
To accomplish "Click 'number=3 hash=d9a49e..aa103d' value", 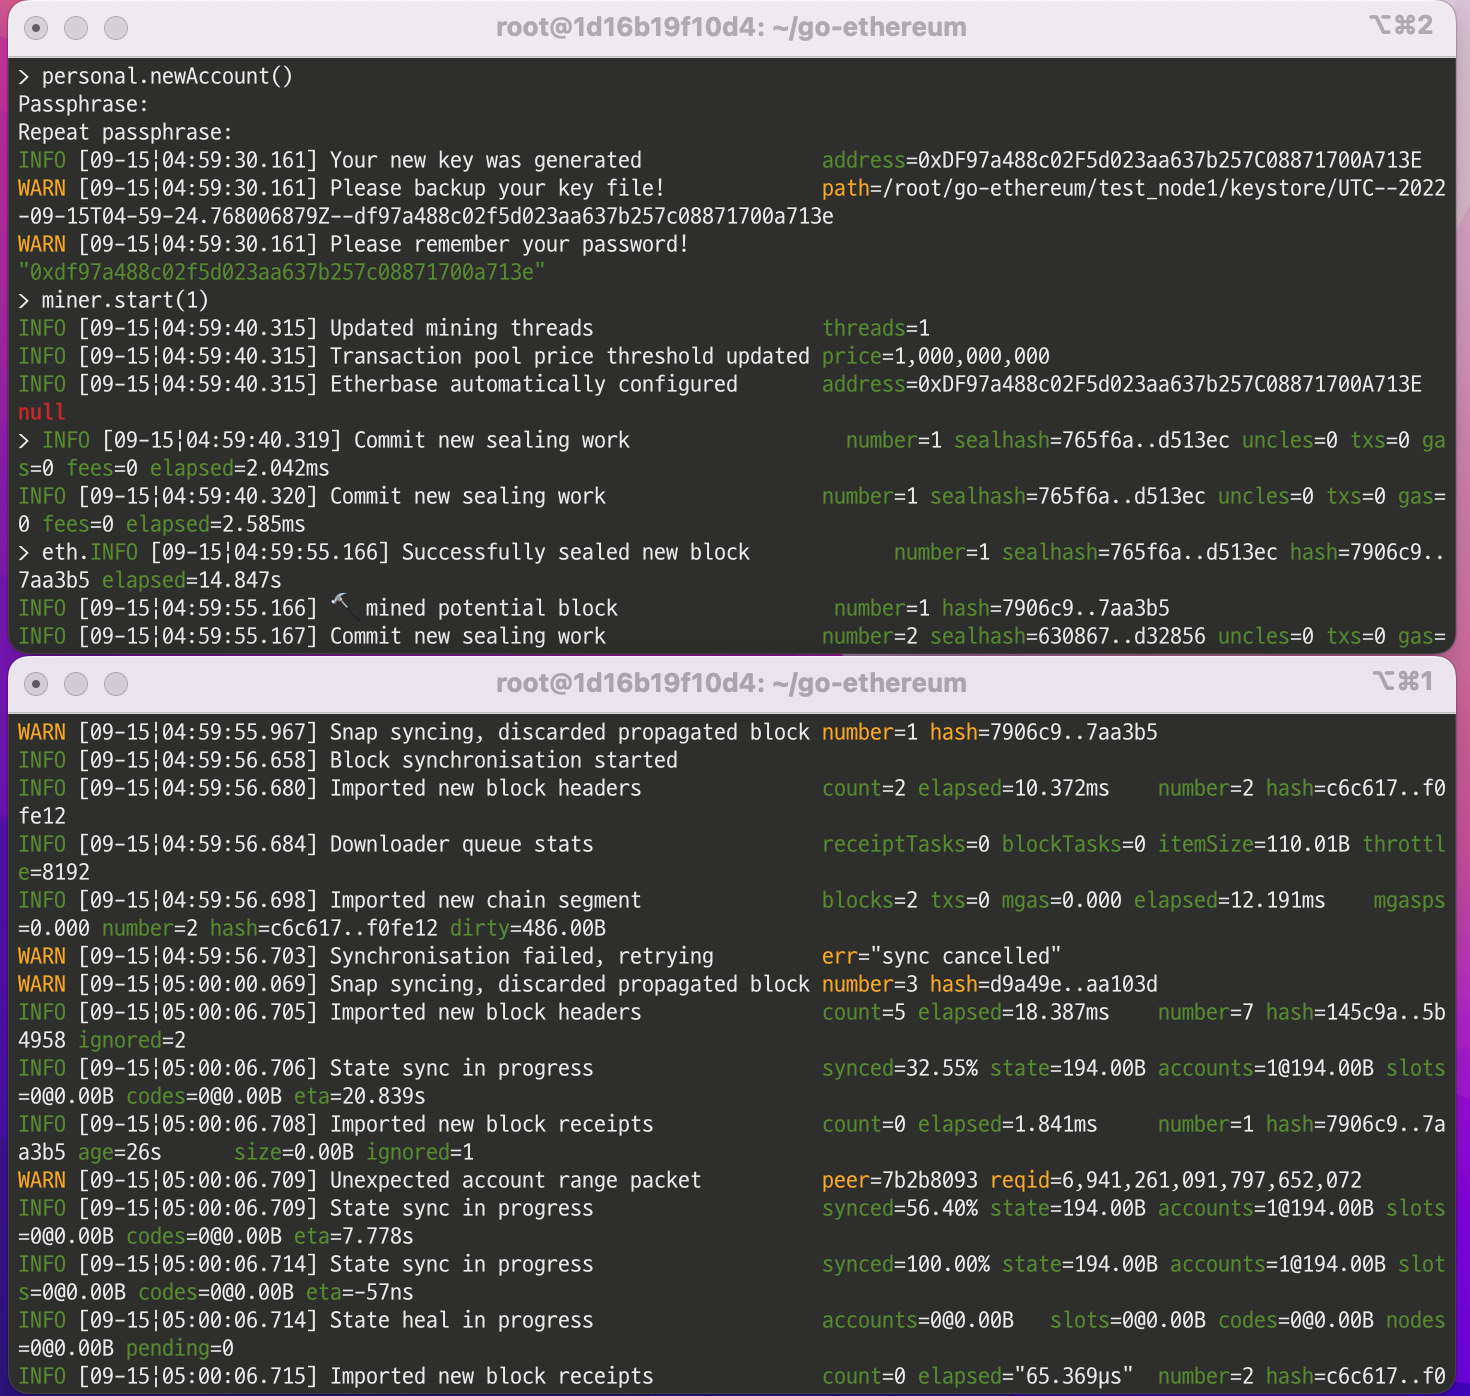I will [990, 984].
